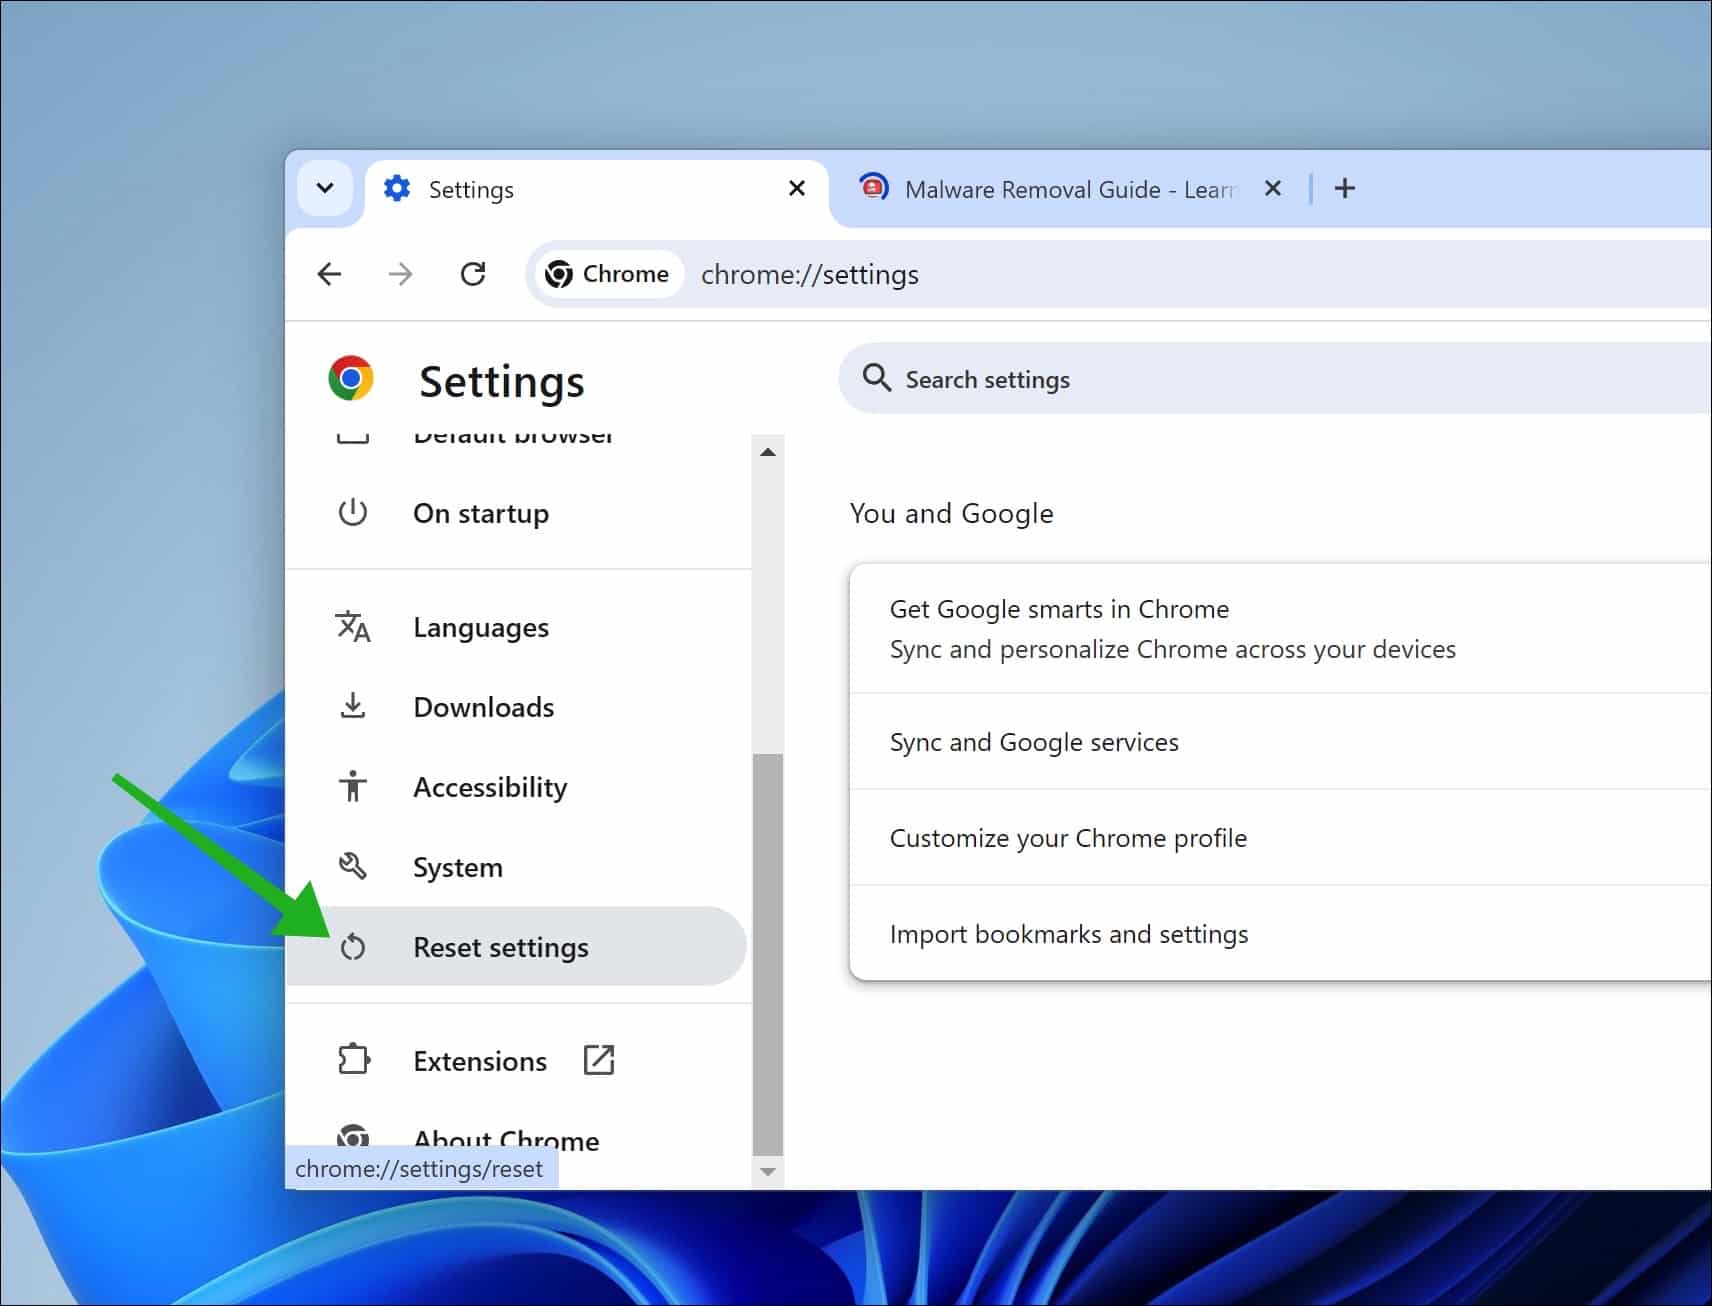Image resolution: width=1712 pixels, height=1306 pixels.
Task: Select the Extensions puzzle icon
Action: [x=354, y=1060]
